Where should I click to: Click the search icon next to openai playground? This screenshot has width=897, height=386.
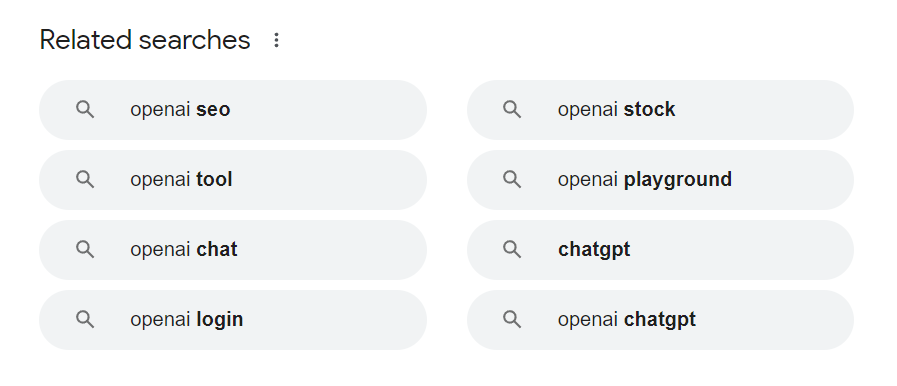[x=512, y=180]
